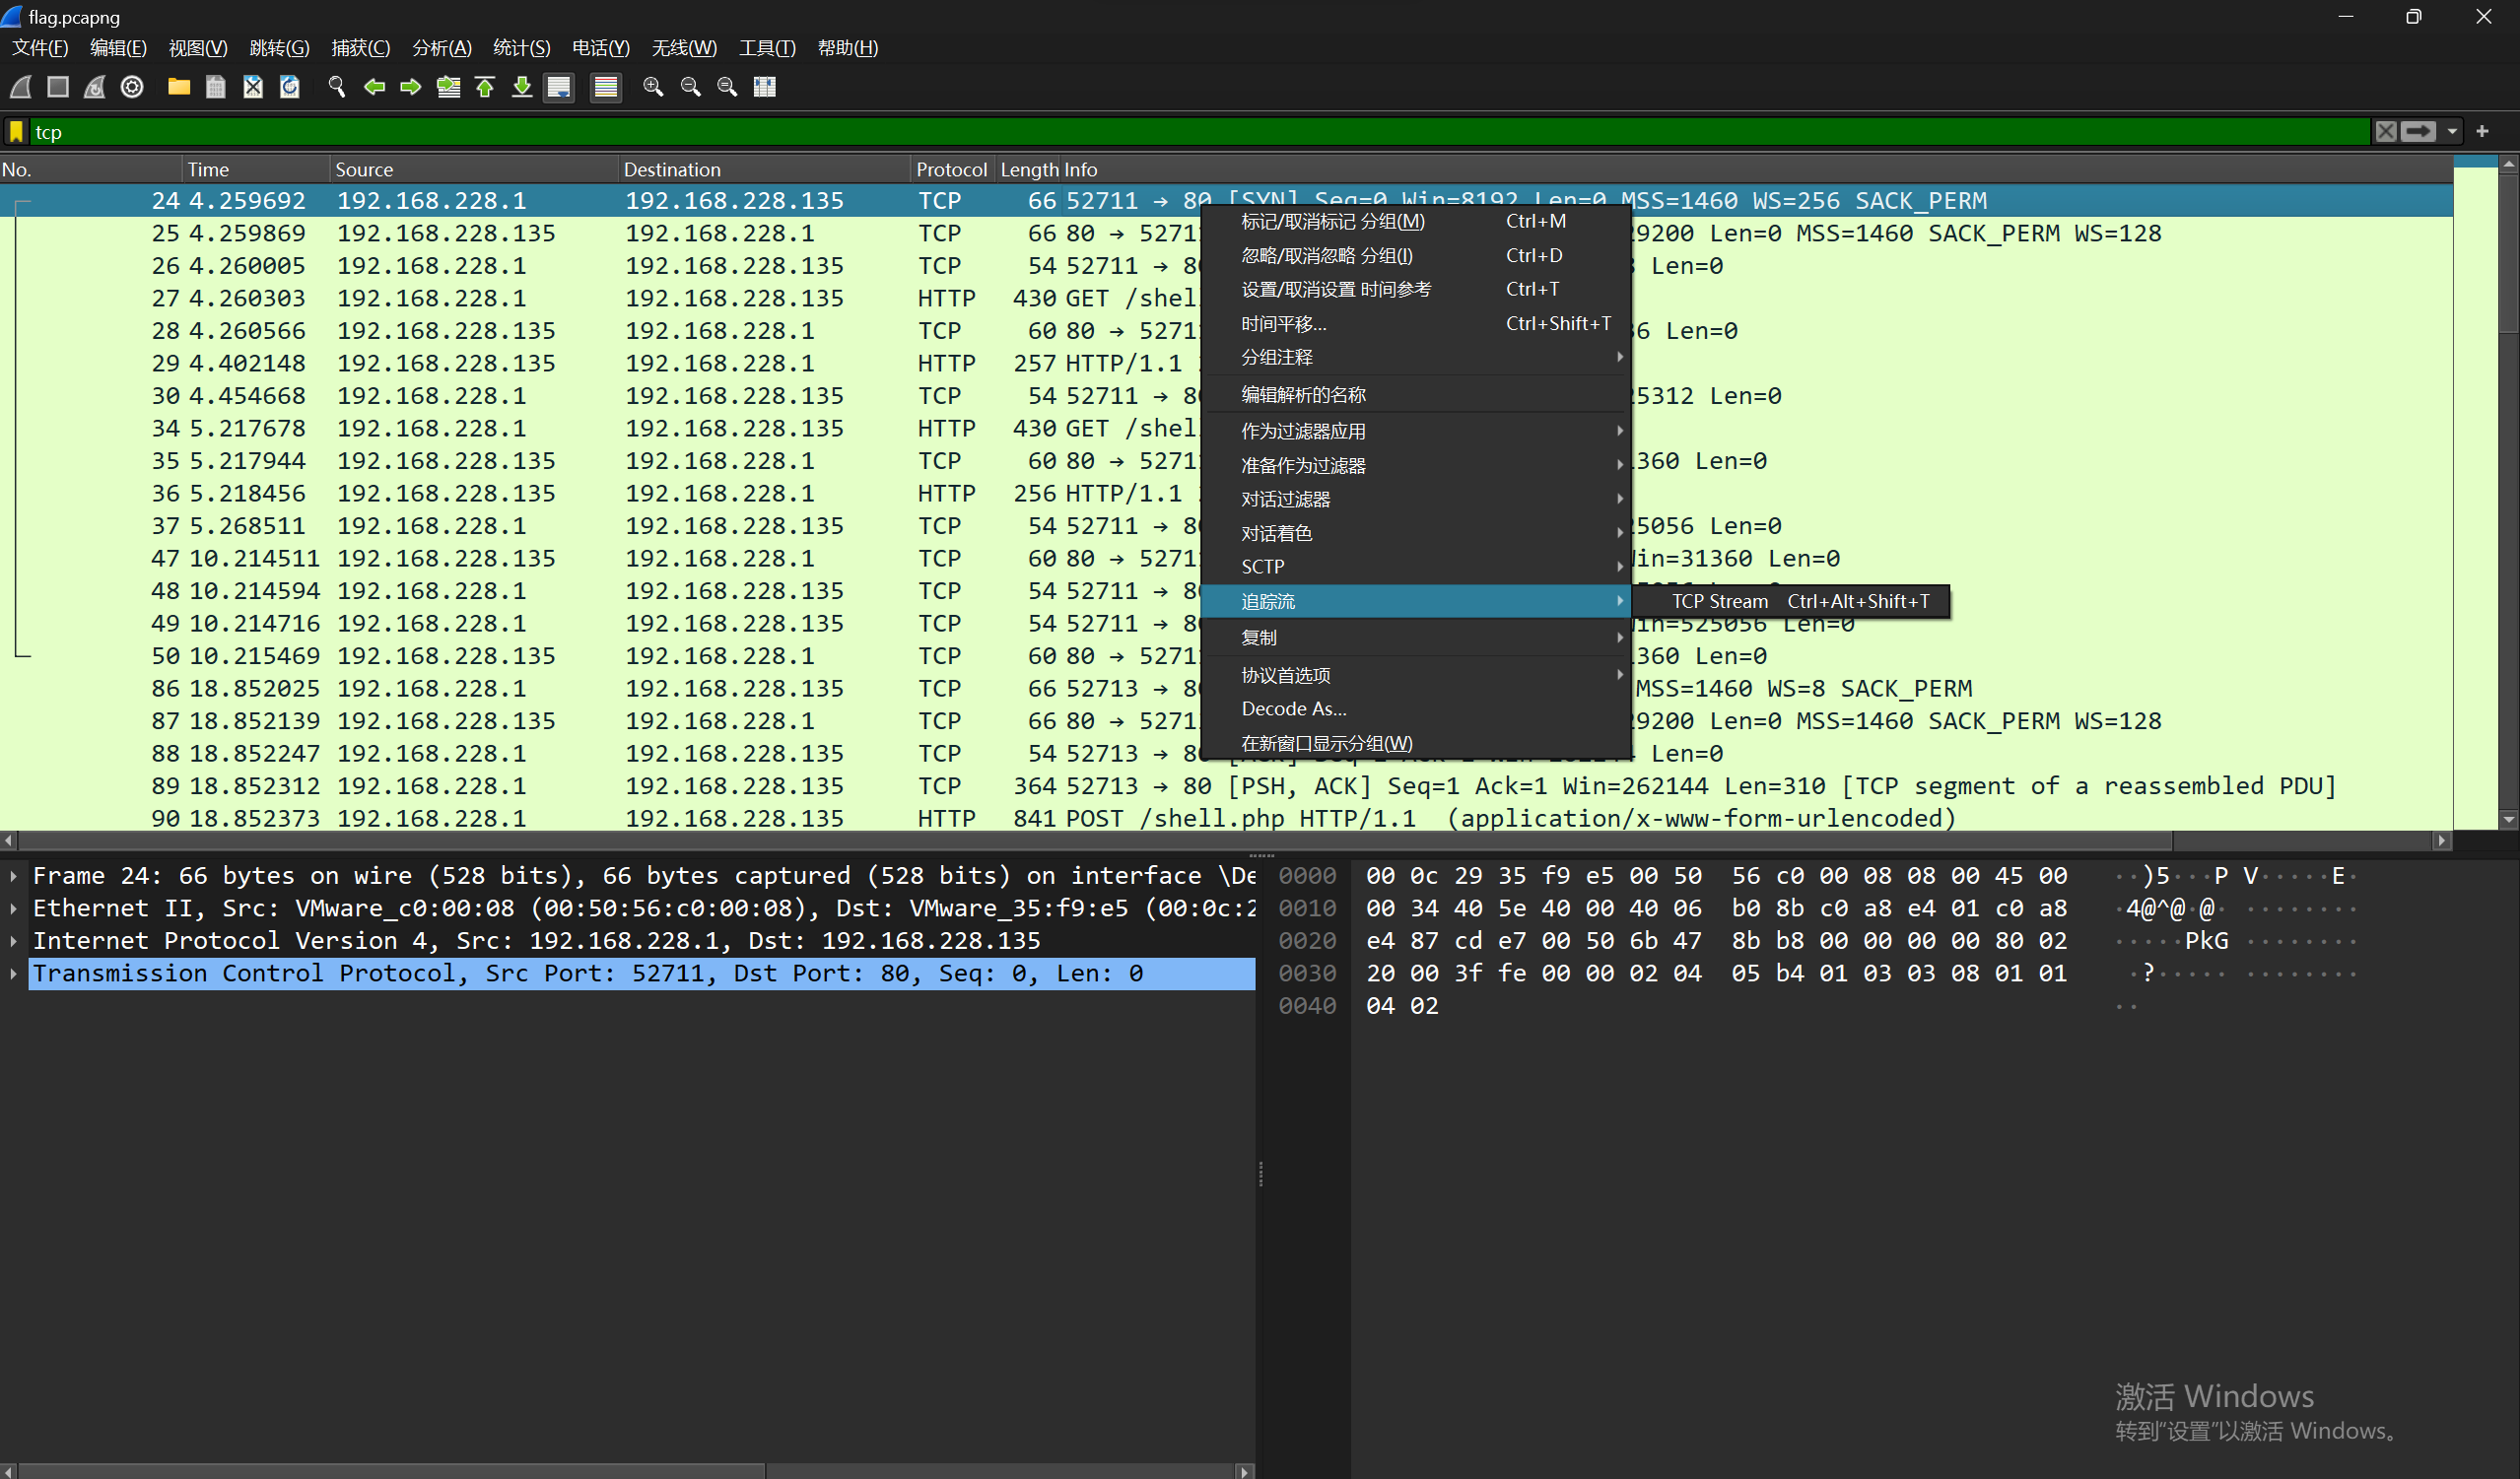Viewport: 2520px width, 1479px height.
Task: Click inside the tcp display filter field
Action: (1000, 132)
